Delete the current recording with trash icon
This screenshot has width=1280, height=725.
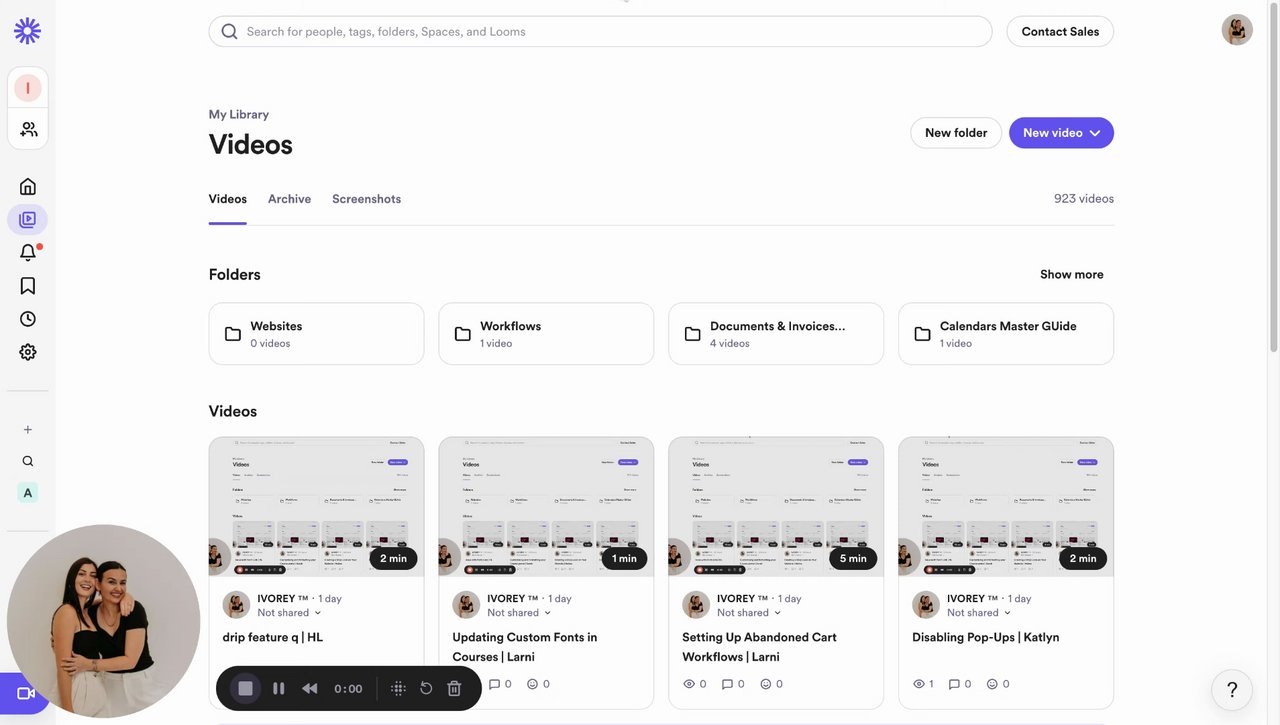[x=454, y=688]
